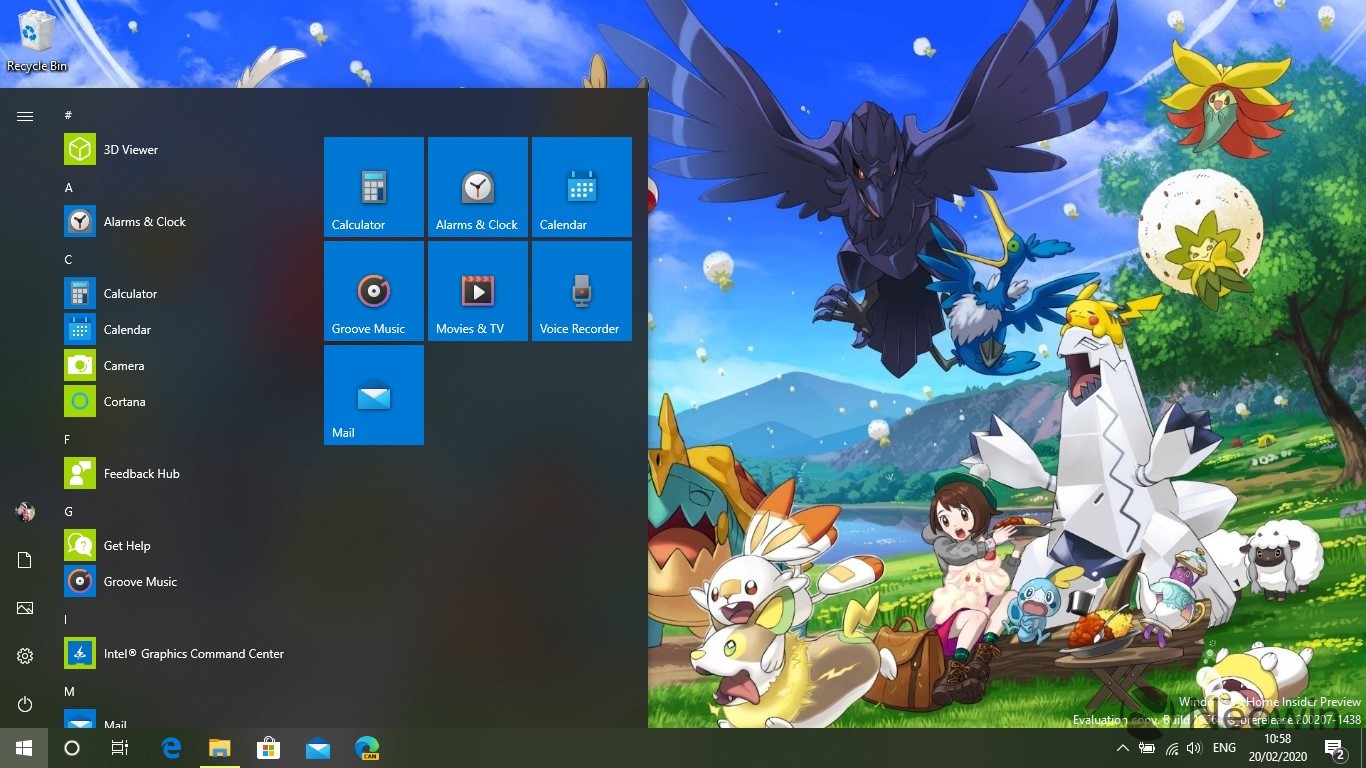
Task: Open the Groove Music pinned tile
Action: (x=374, y=291)
